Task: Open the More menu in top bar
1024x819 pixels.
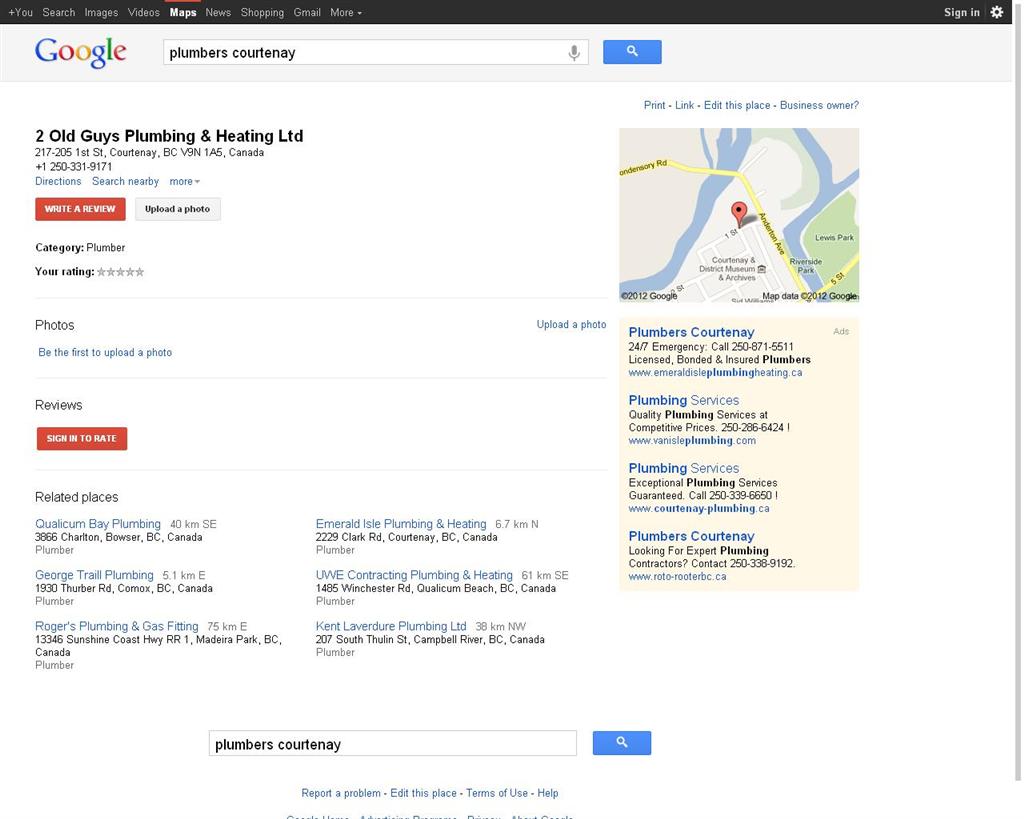Action: click(345, 12)
